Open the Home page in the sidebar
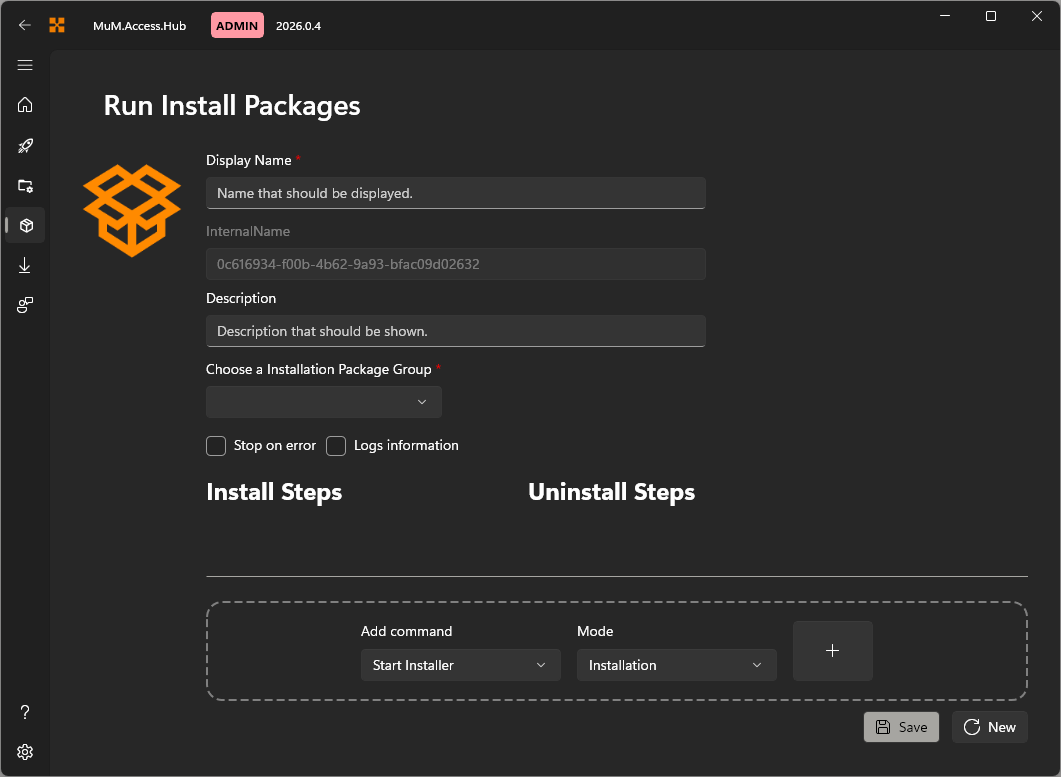The height and width of the screenshot is (777, 1061). coord(25,105)
